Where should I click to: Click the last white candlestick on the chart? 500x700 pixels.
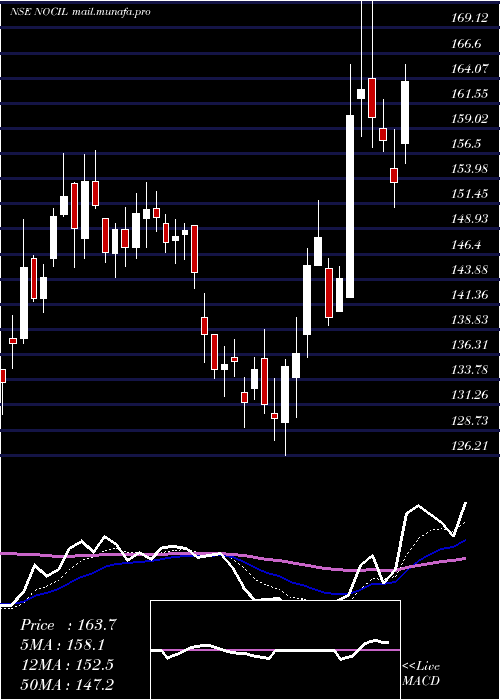(x=405, y=112)
